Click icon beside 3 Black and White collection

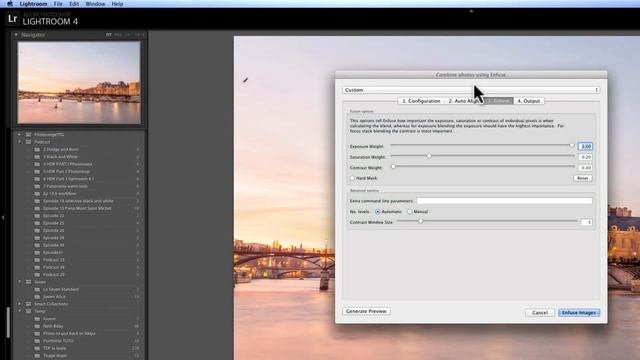tap(37, 157)
